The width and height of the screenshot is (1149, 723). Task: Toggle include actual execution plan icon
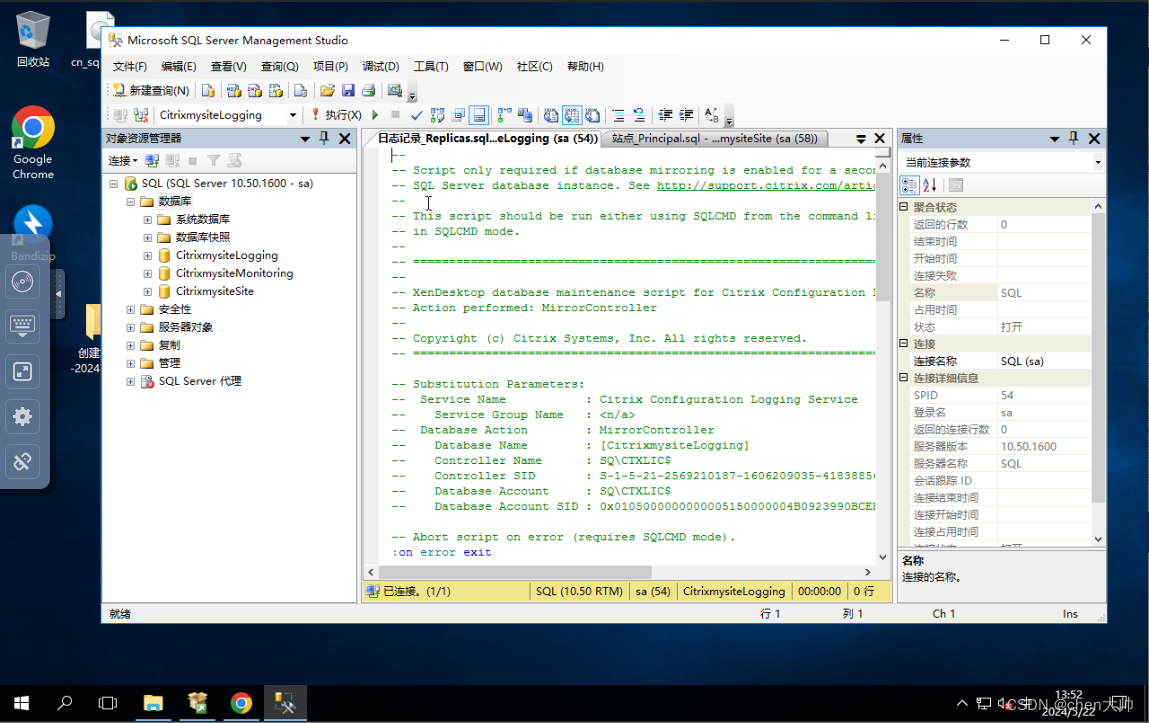pos(505,115)
